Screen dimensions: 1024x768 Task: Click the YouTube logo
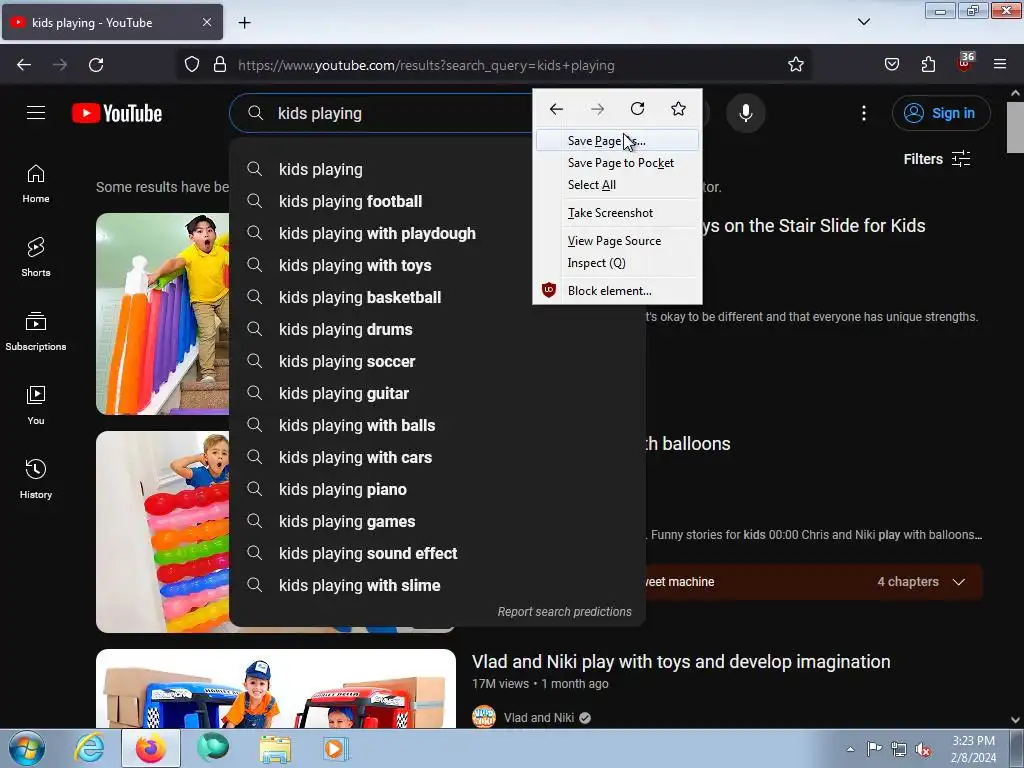(x=117, y=113)
